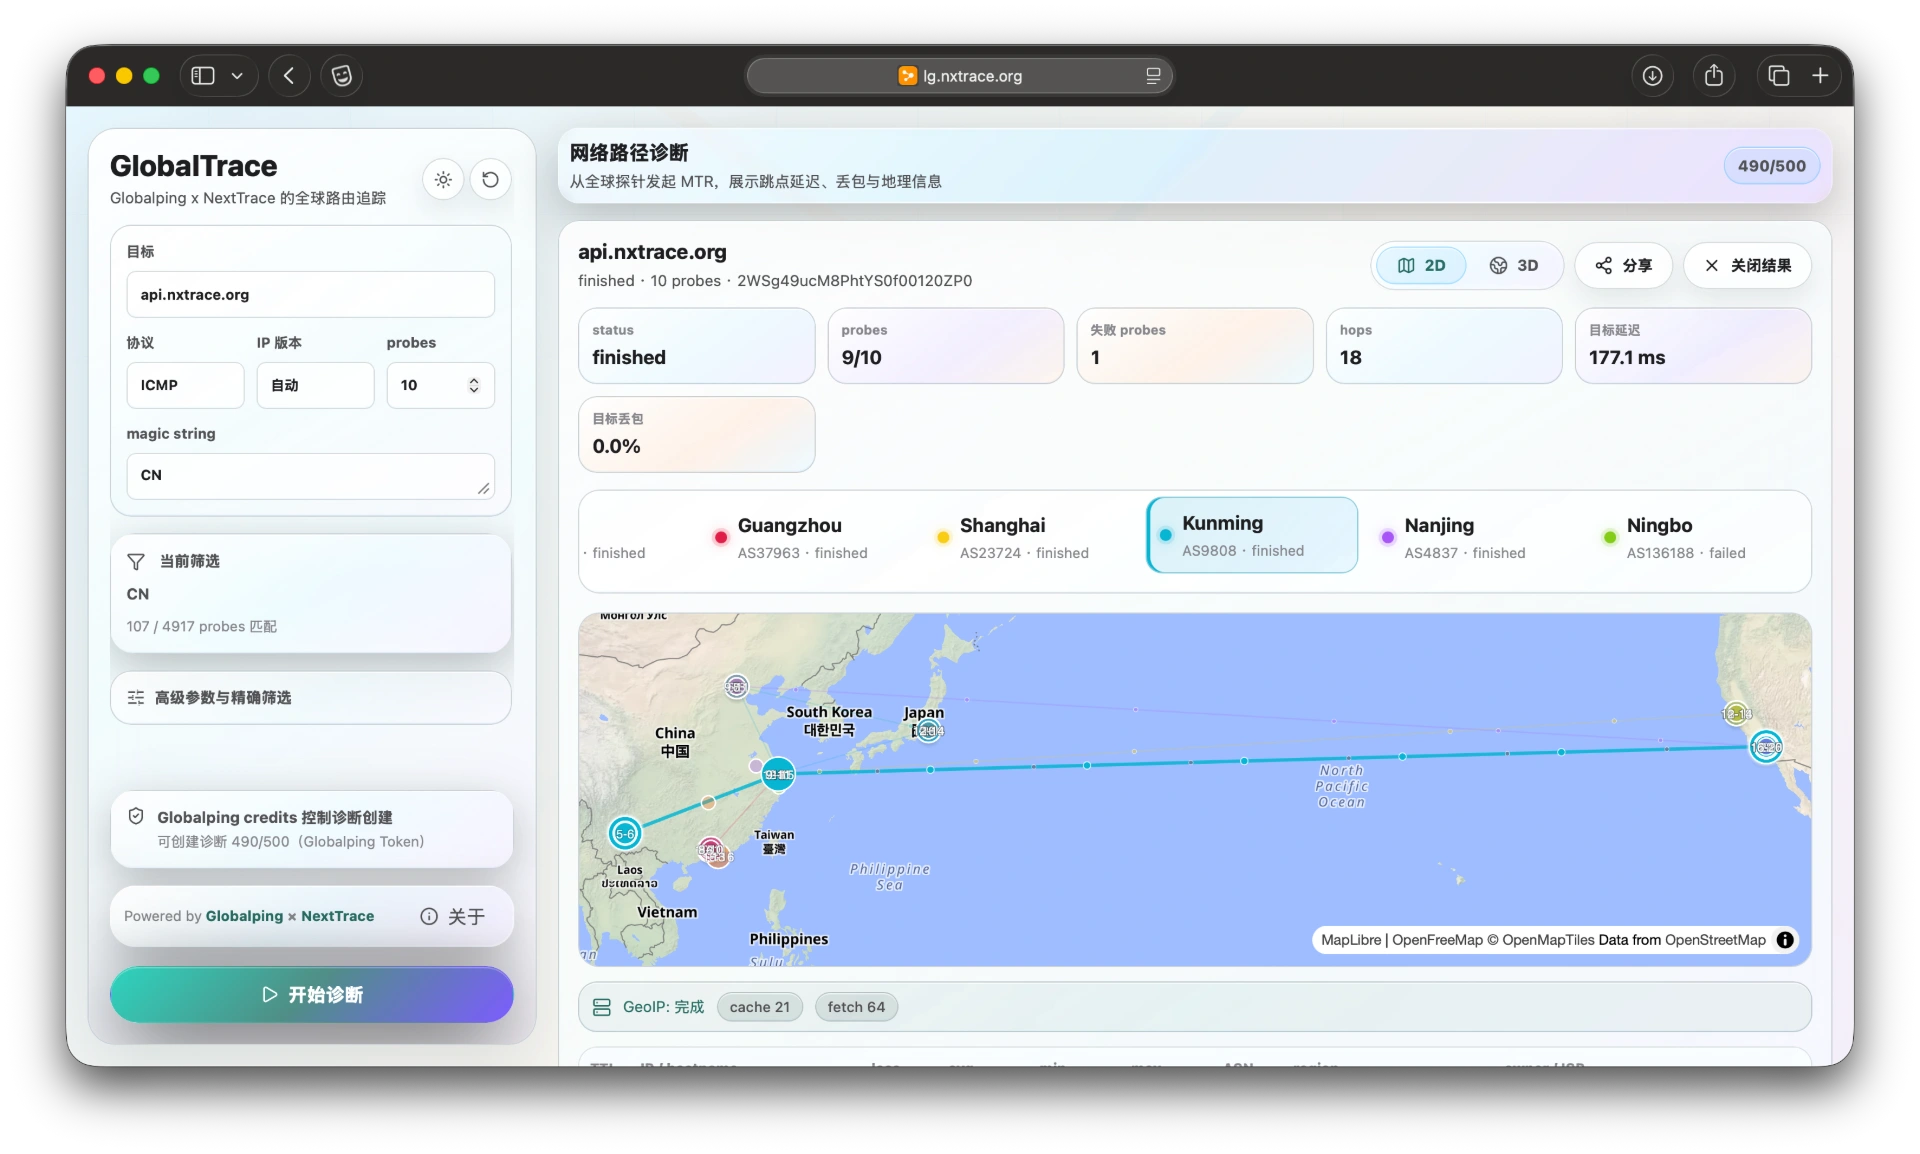Toggle the light/dark theme sun icon
This screenshot has width=1920, height=1154.
click(x=443, y=180)
